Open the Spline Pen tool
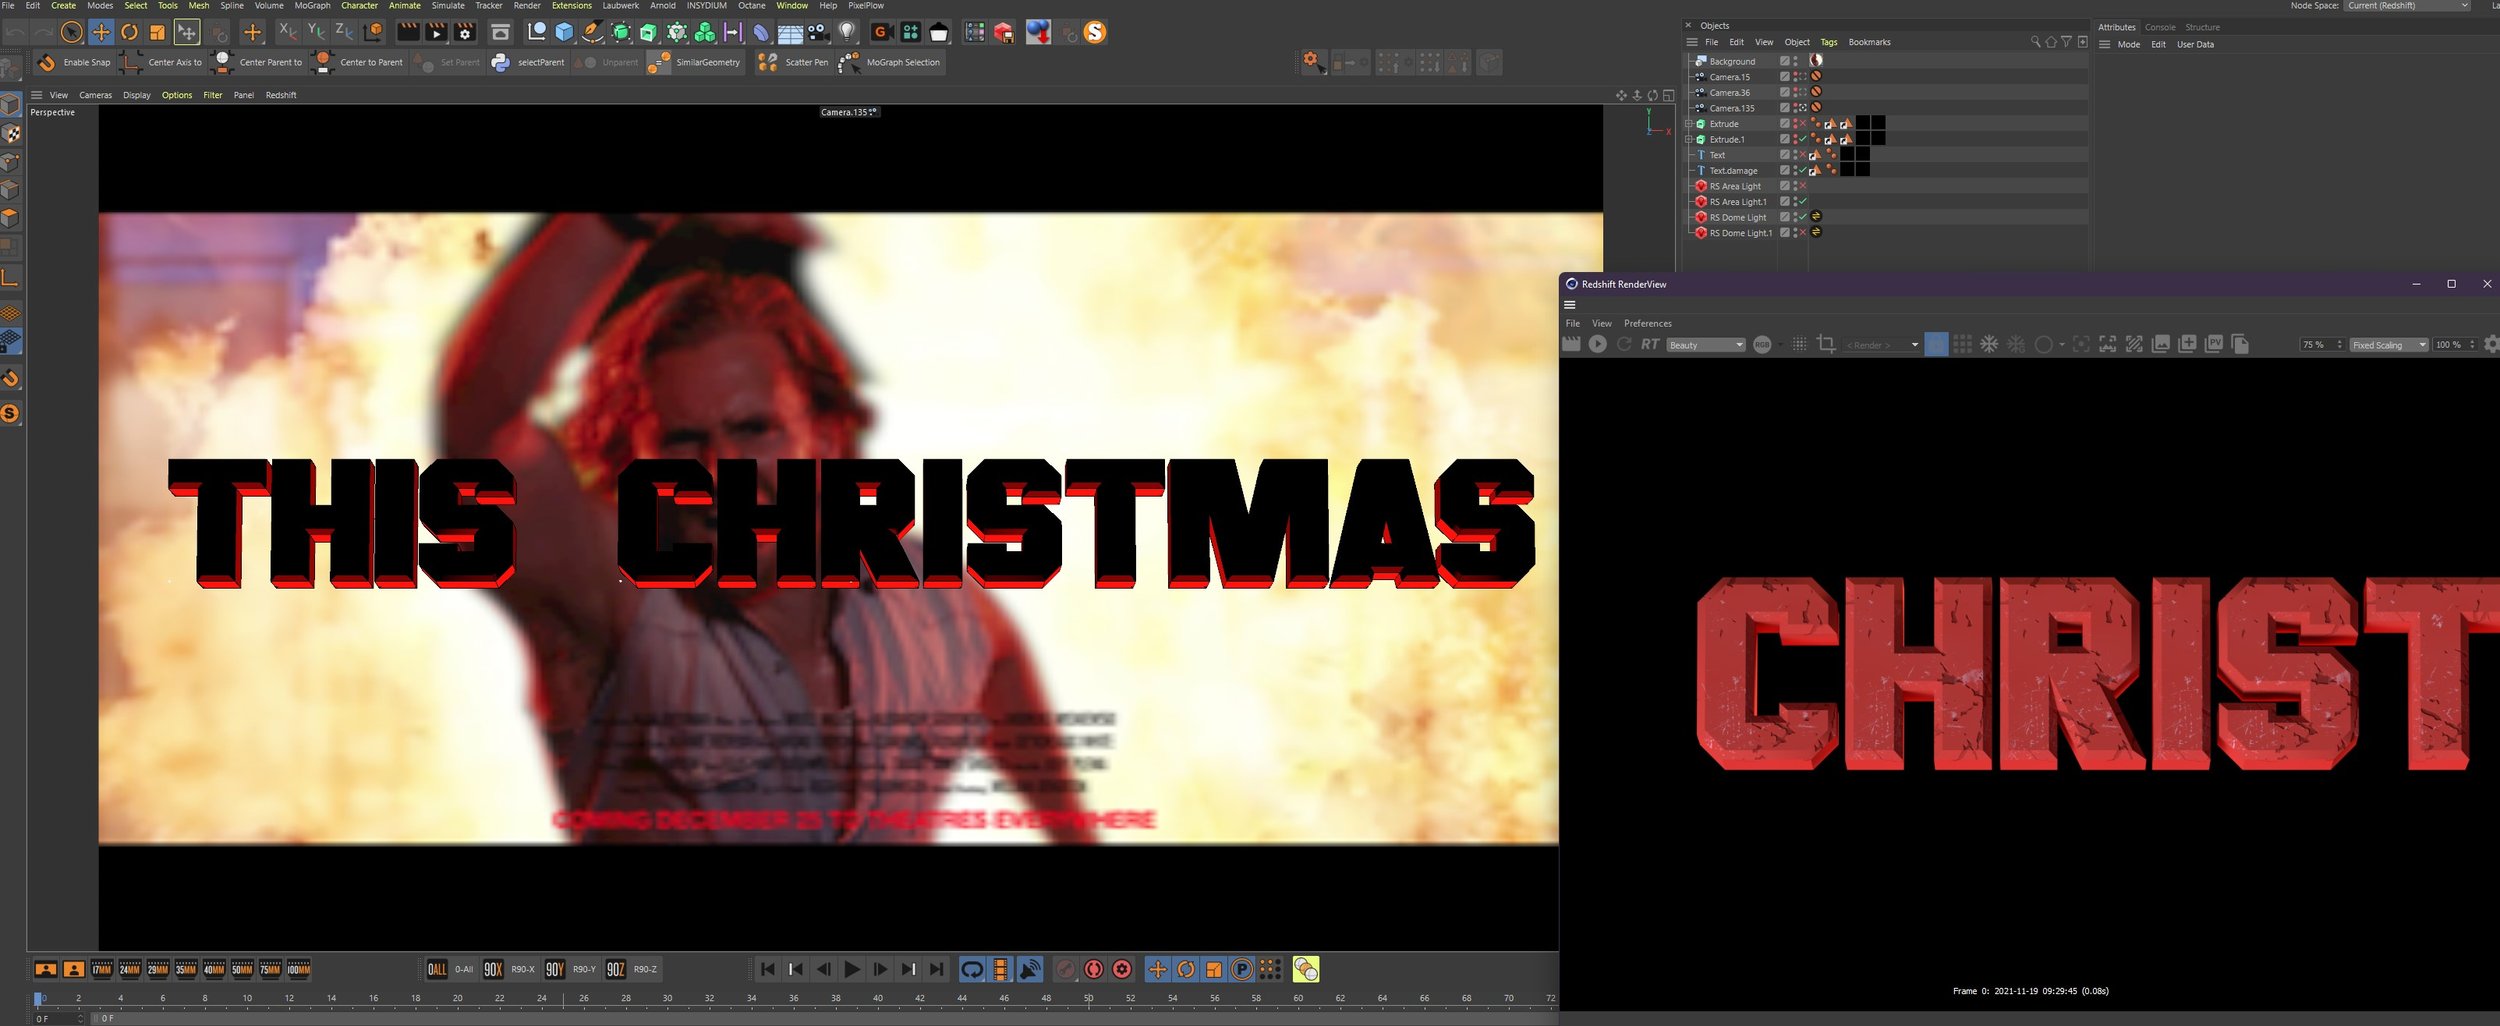Viewport: 2500px width, 1026px height. (x=592, y=32)
